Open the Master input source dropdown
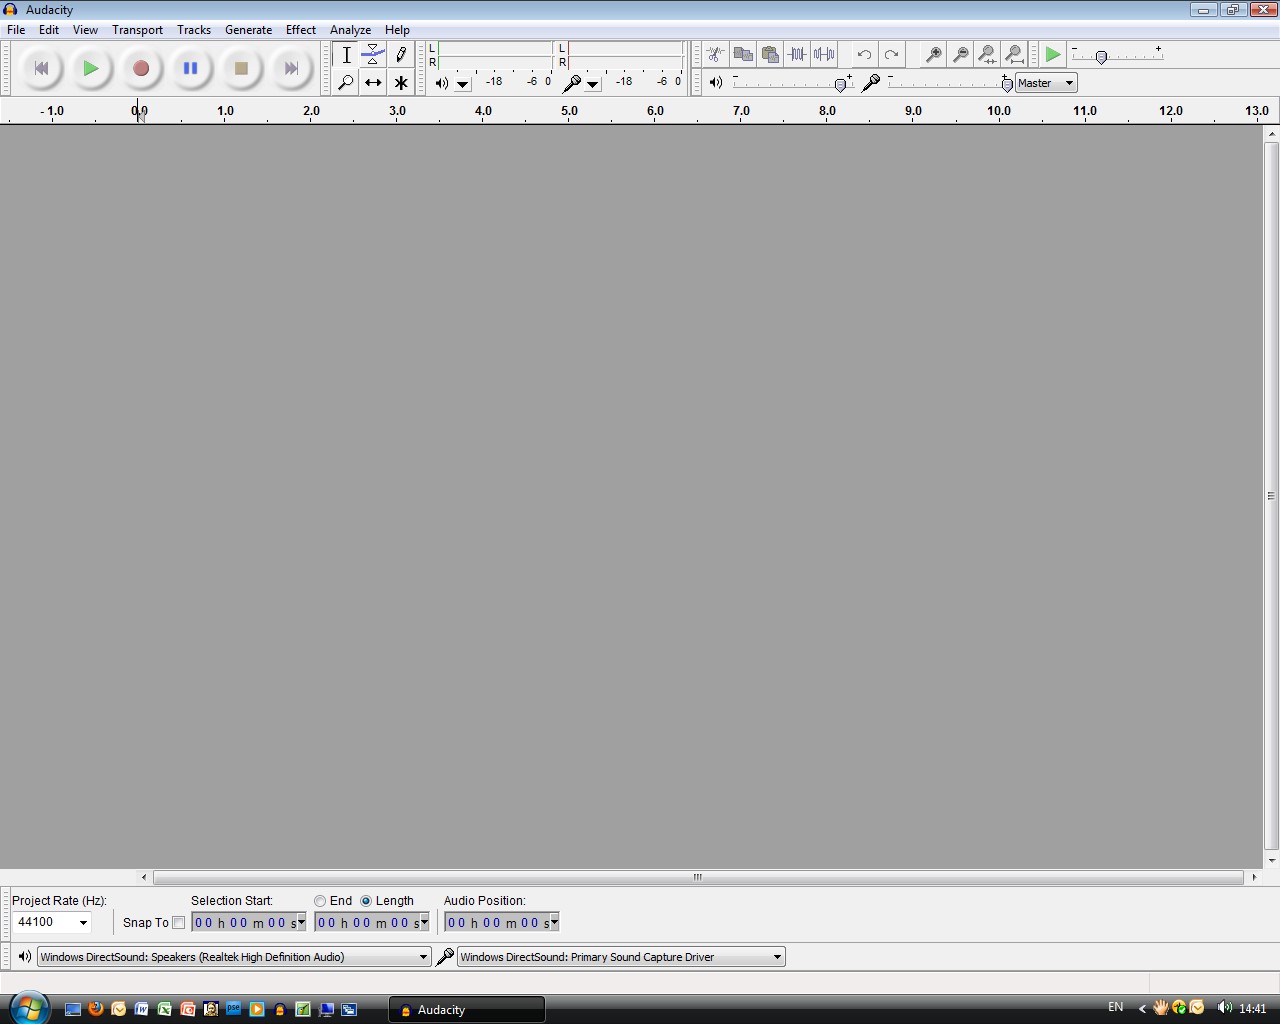1280x1024 pixels. tap(1046, 83)
